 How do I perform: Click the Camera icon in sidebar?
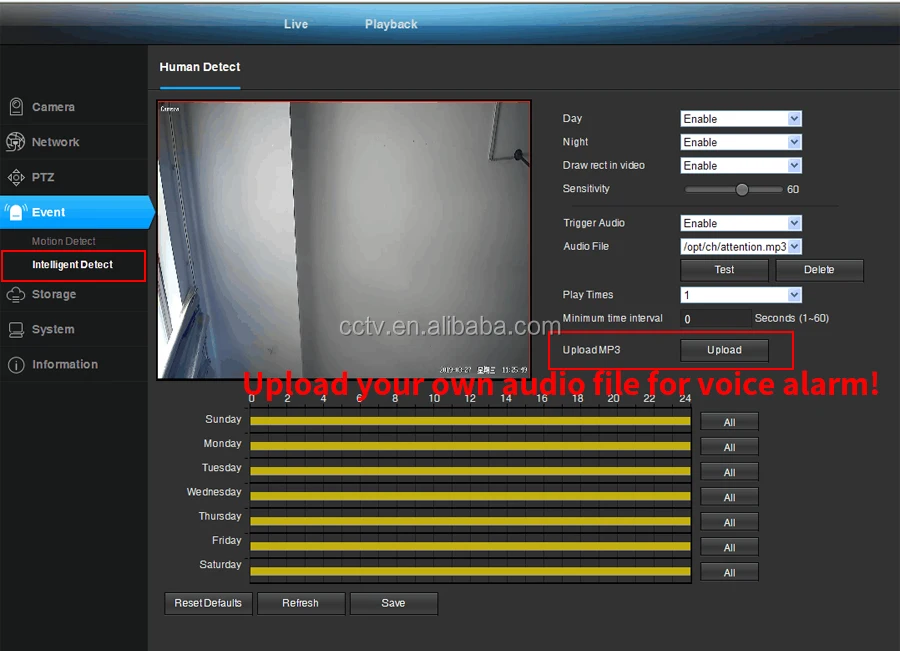16,107
